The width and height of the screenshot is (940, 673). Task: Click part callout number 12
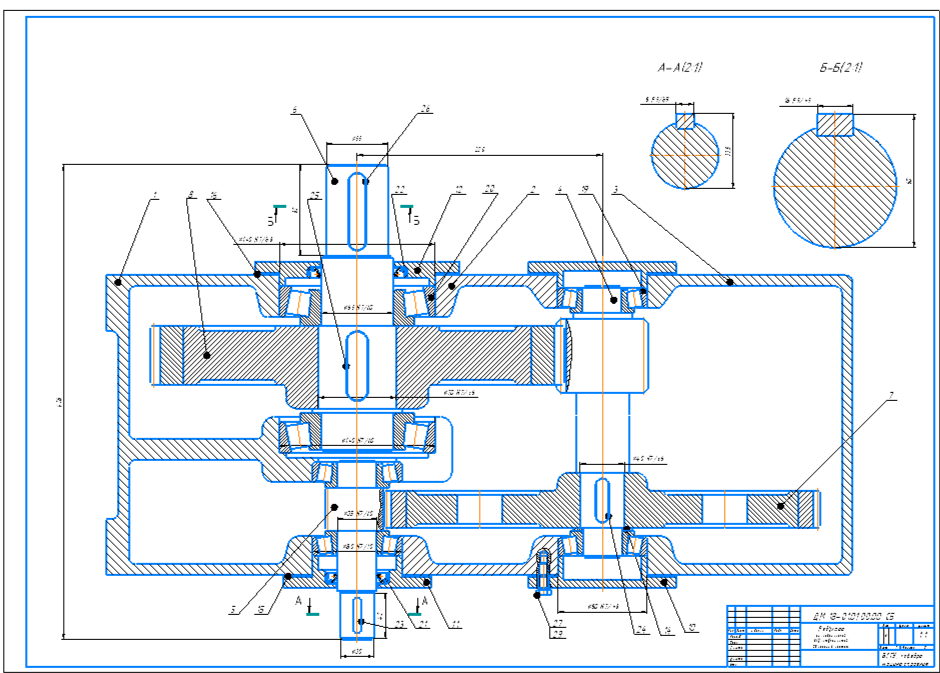coord(459,189)
